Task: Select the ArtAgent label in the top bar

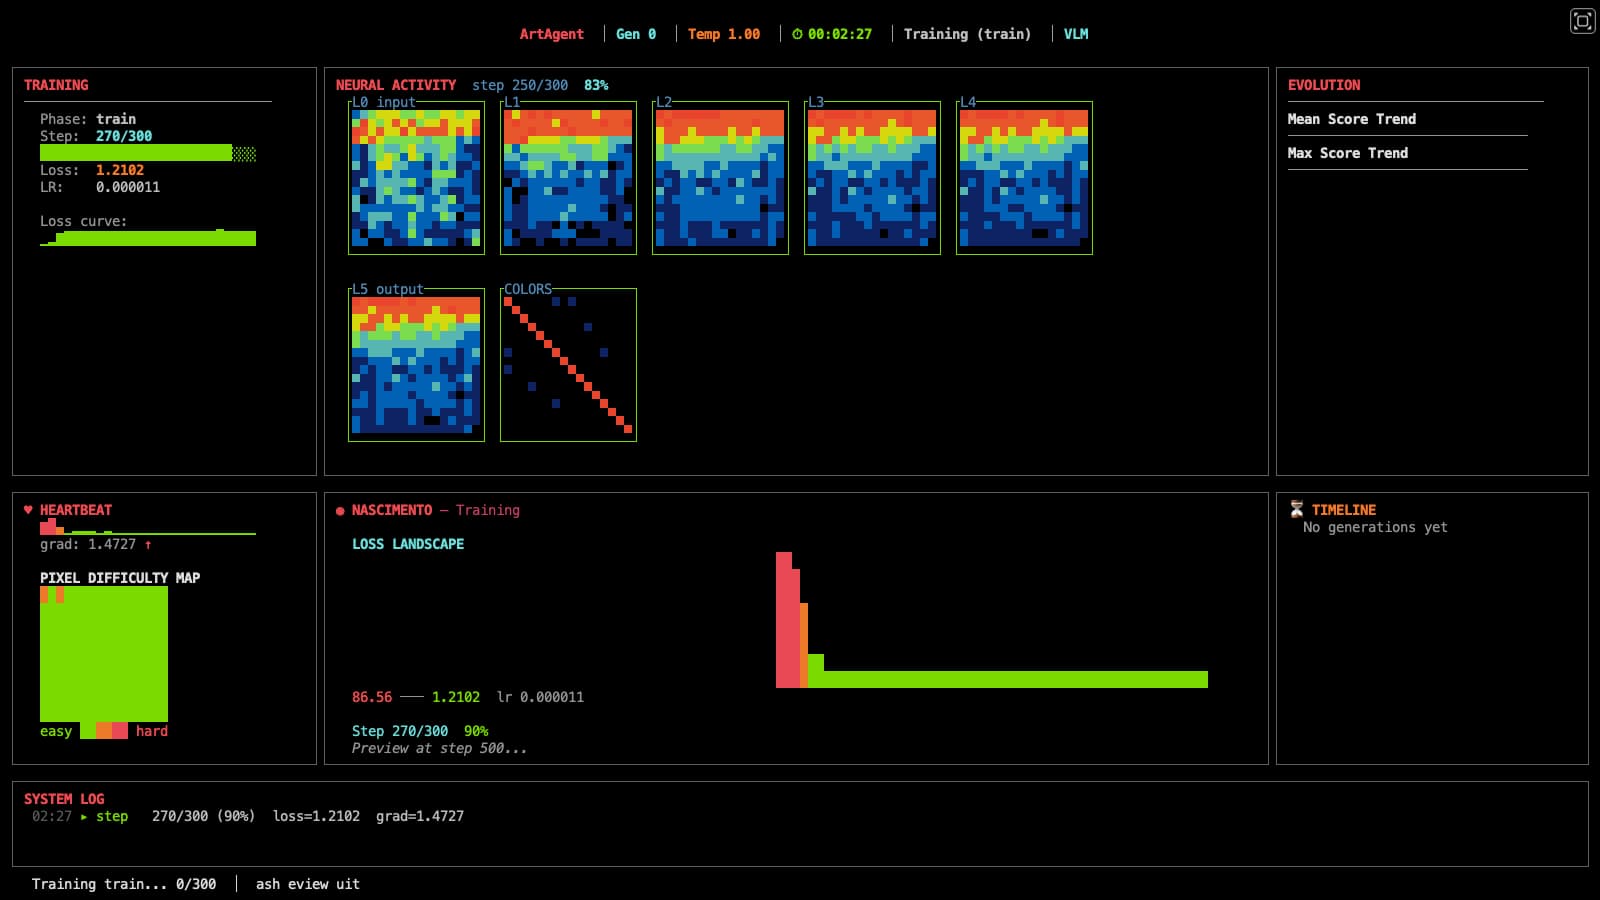Action: [x=551, y=34]
